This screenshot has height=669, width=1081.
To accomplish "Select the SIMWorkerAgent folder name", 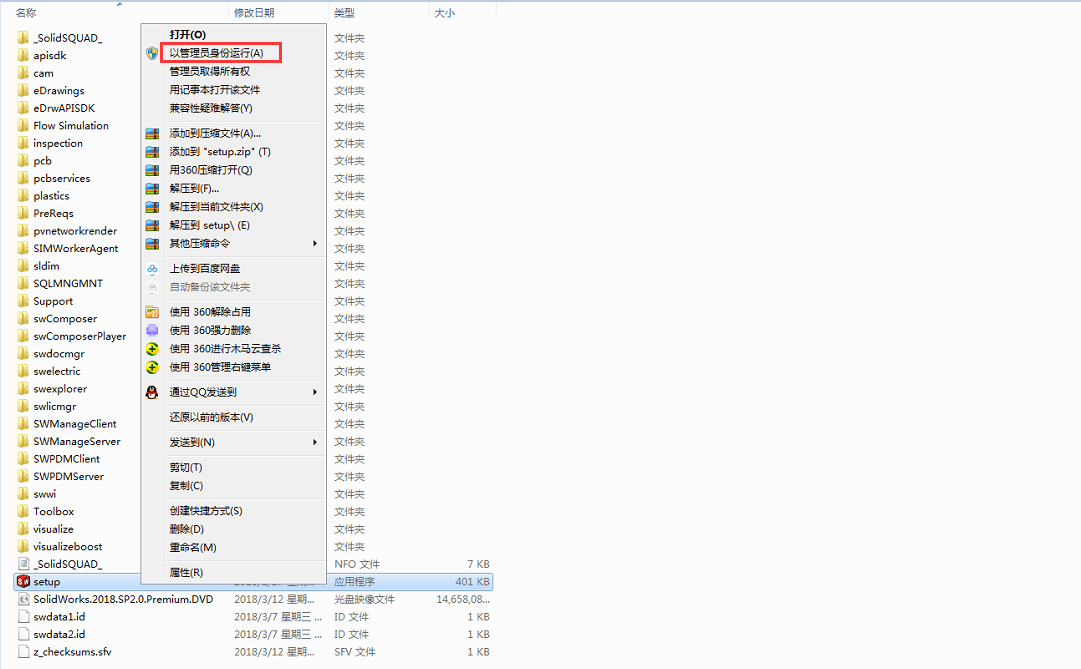I will (76, 248).
